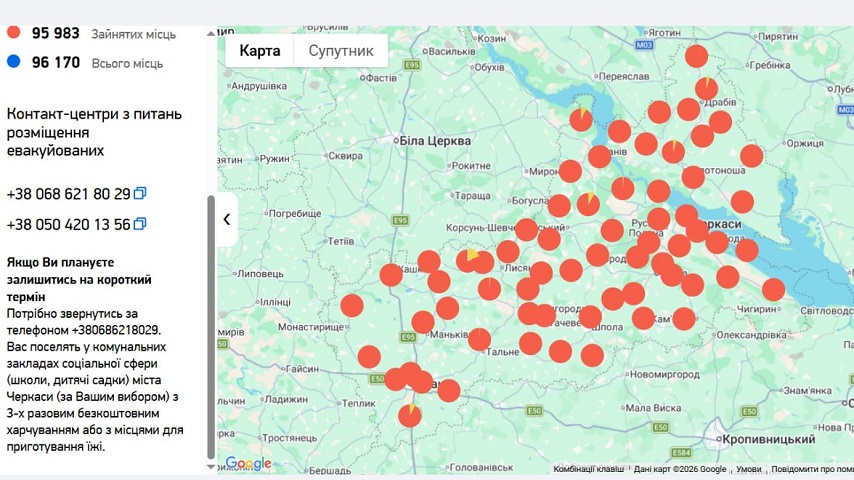Click the Google logo on the map

pos(248,464)
